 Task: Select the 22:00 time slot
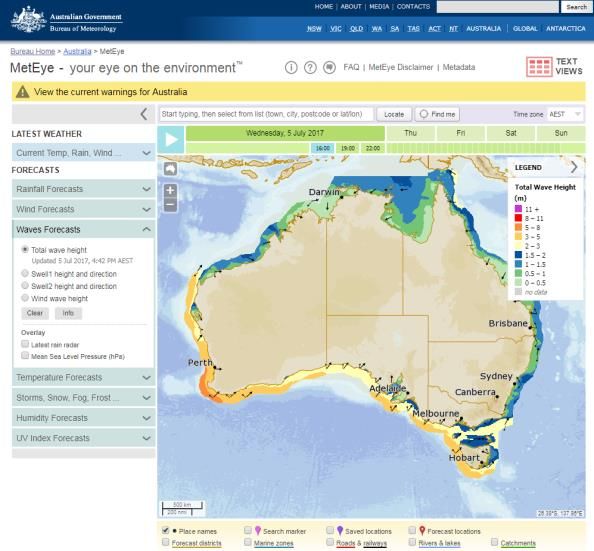[x=373, y=148]
